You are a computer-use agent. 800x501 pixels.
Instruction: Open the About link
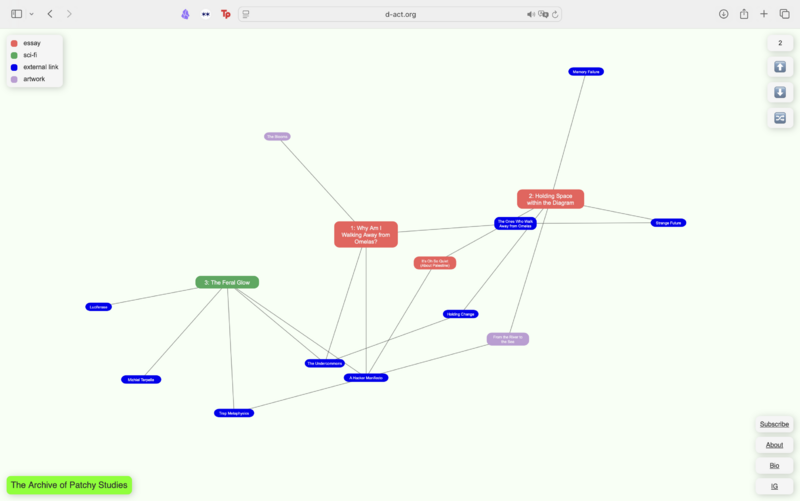tap(774, 445)
